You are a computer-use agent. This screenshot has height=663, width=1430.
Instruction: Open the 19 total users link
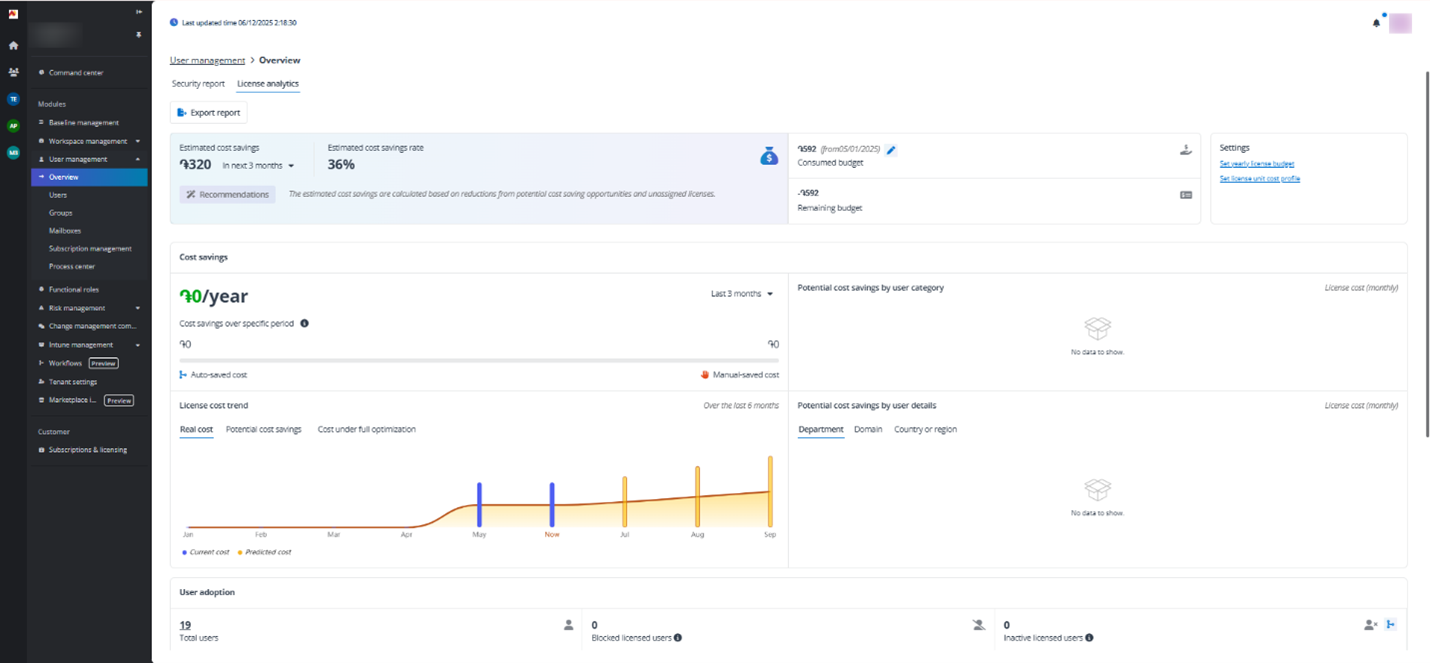coord(185,625)
